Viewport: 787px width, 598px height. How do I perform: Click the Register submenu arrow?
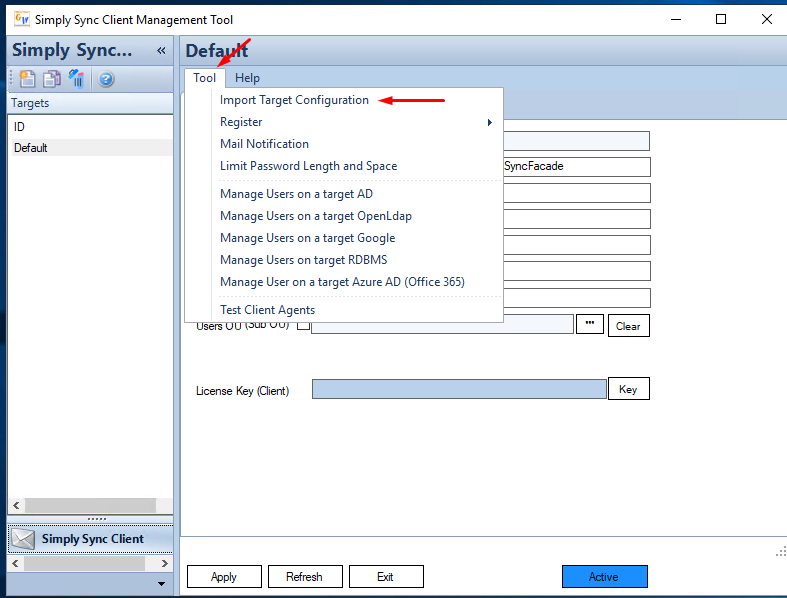pyautogui.click(x=489, y=123)
